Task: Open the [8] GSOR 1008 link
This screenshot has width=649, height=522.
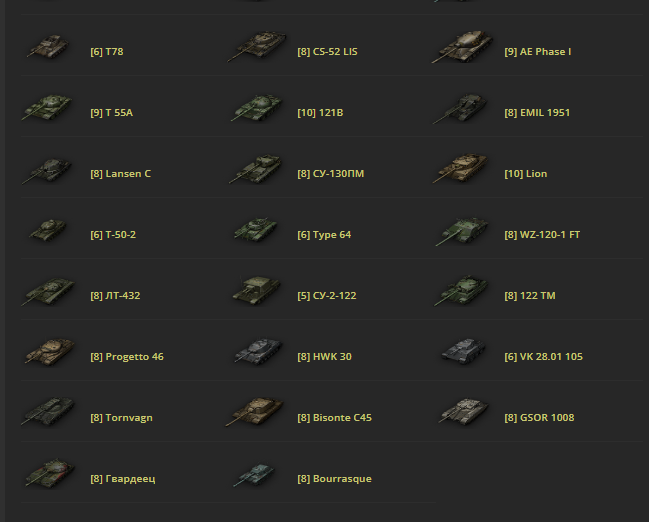Action: (539, 417)
